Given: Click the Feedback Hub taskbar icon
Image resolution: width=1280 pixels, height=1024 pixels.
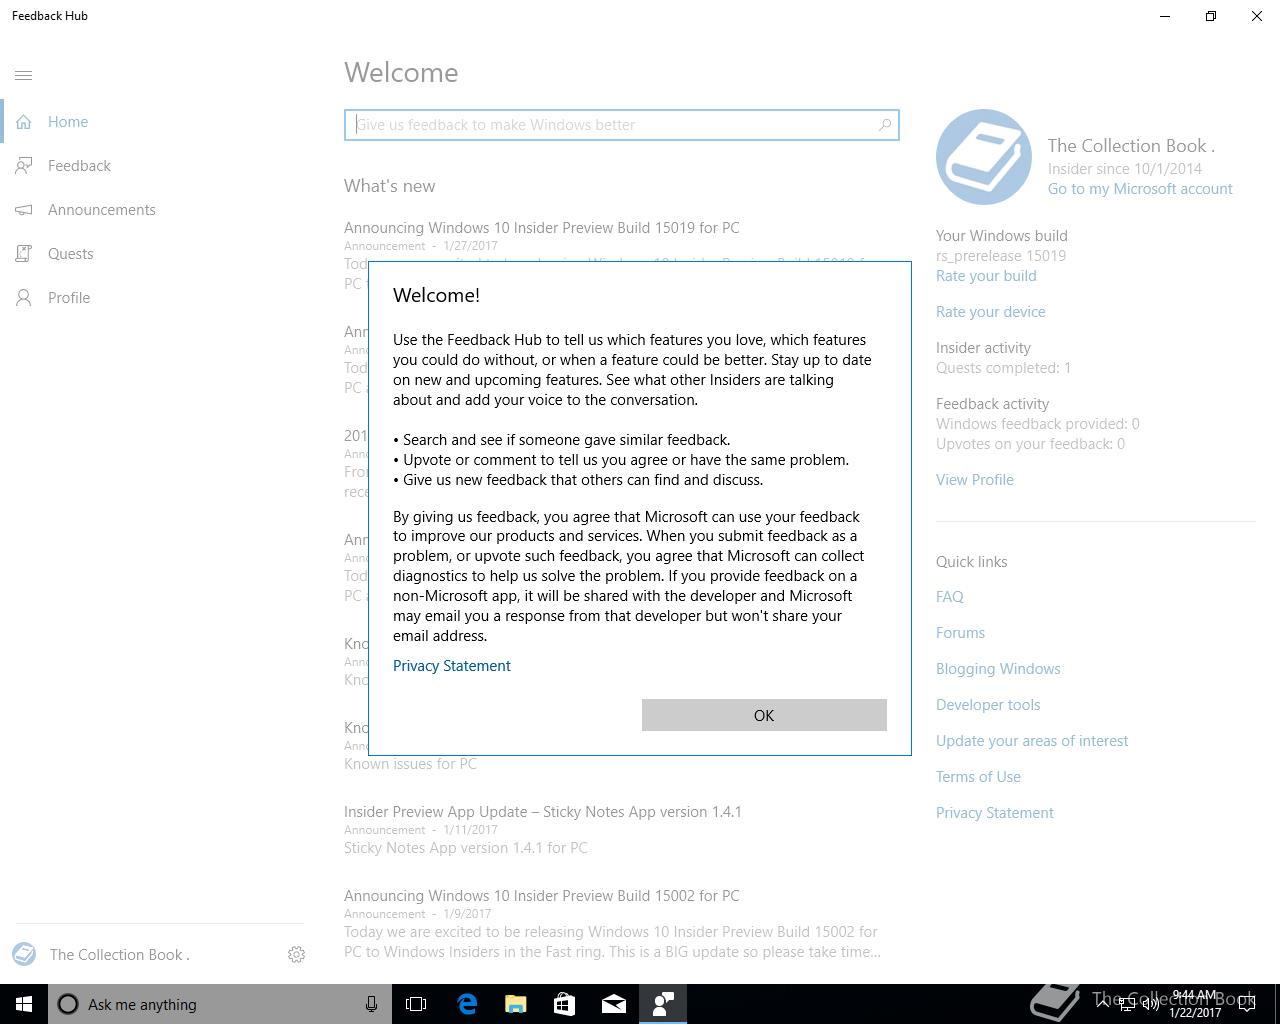Looking at the screenshot, I should pos(662,1004).
